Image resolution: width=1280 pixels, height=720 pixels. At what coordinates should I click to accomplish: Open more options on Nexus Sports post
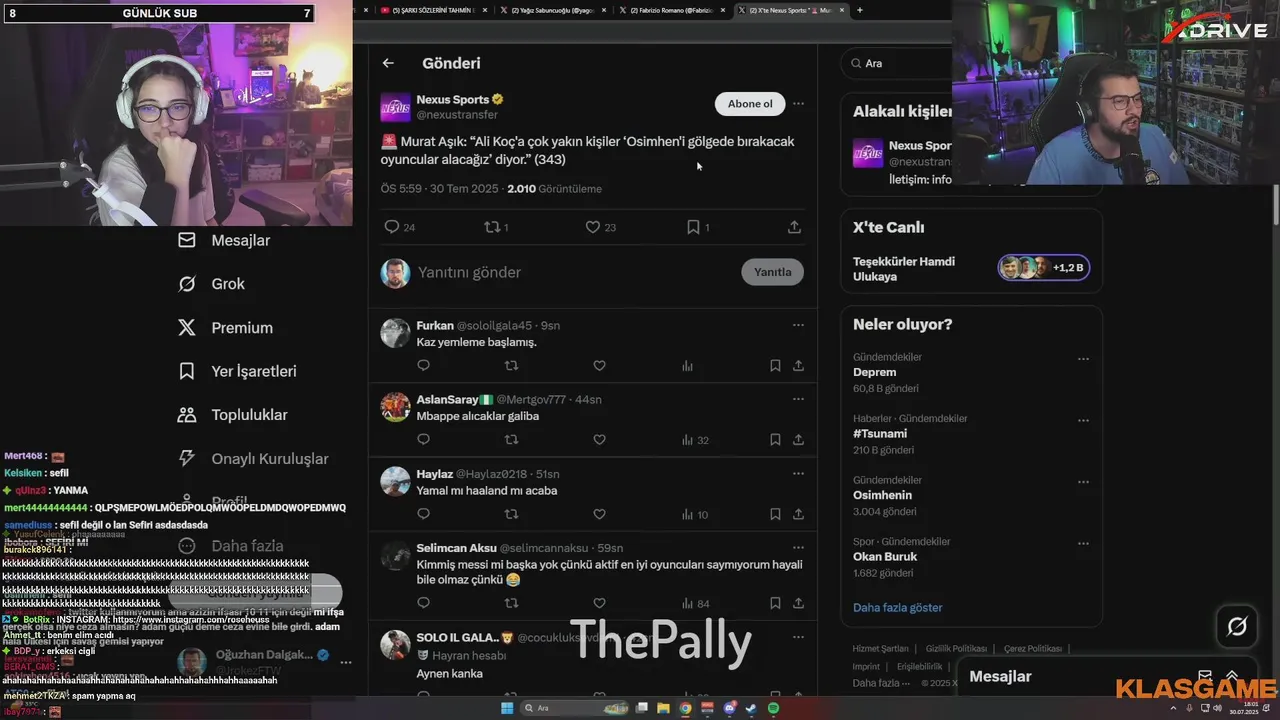point(798,103)
